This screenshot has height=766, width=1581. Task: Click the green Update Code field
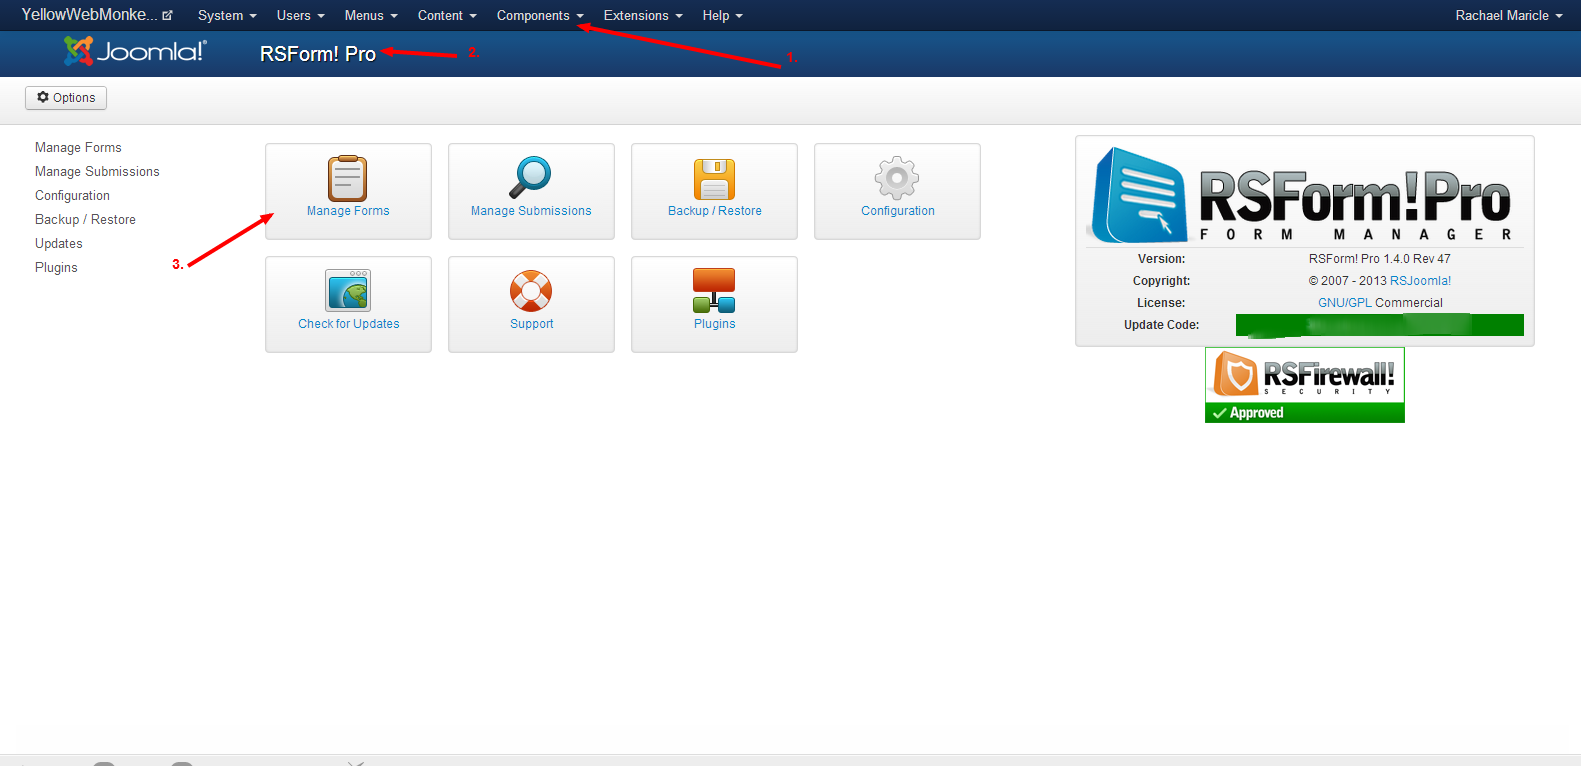pyautogui.click(x=1379, y=325)
